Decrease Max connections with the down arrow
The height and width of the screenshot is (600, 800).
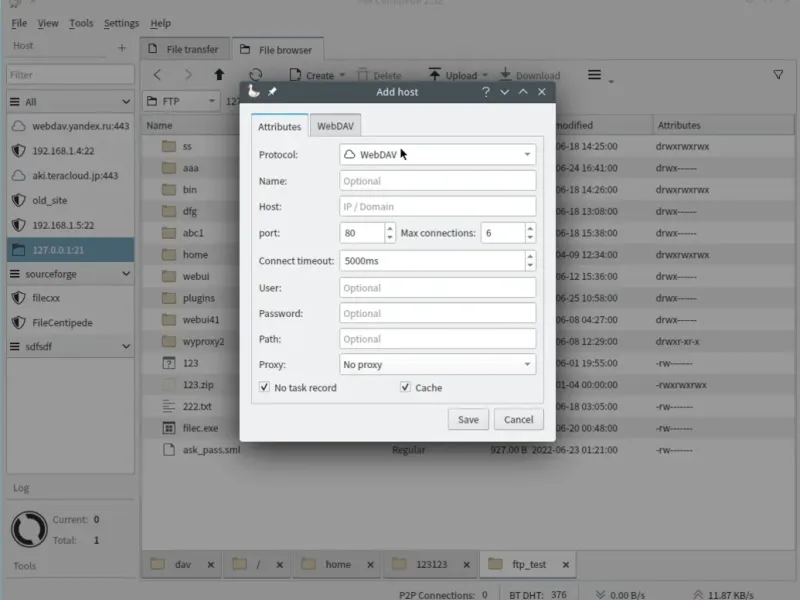click(x=530, y=238)
